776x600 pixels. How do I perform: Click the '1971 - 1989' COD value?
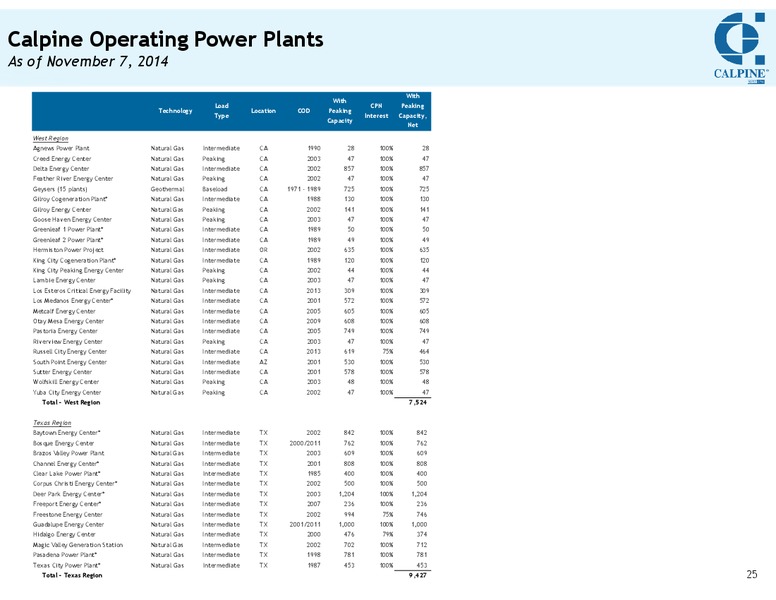[x=304, y=189]
